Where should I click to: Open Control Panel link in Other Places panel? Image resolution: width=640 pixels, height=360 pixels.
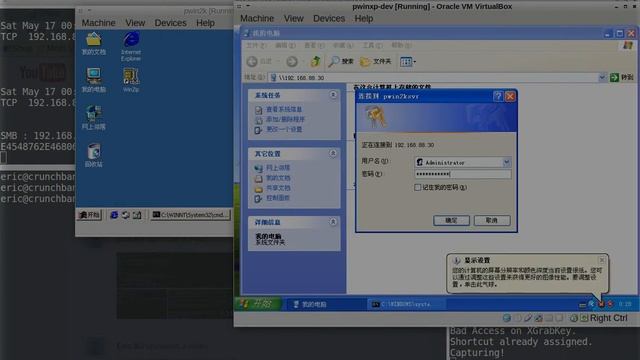tap(278, 198)
